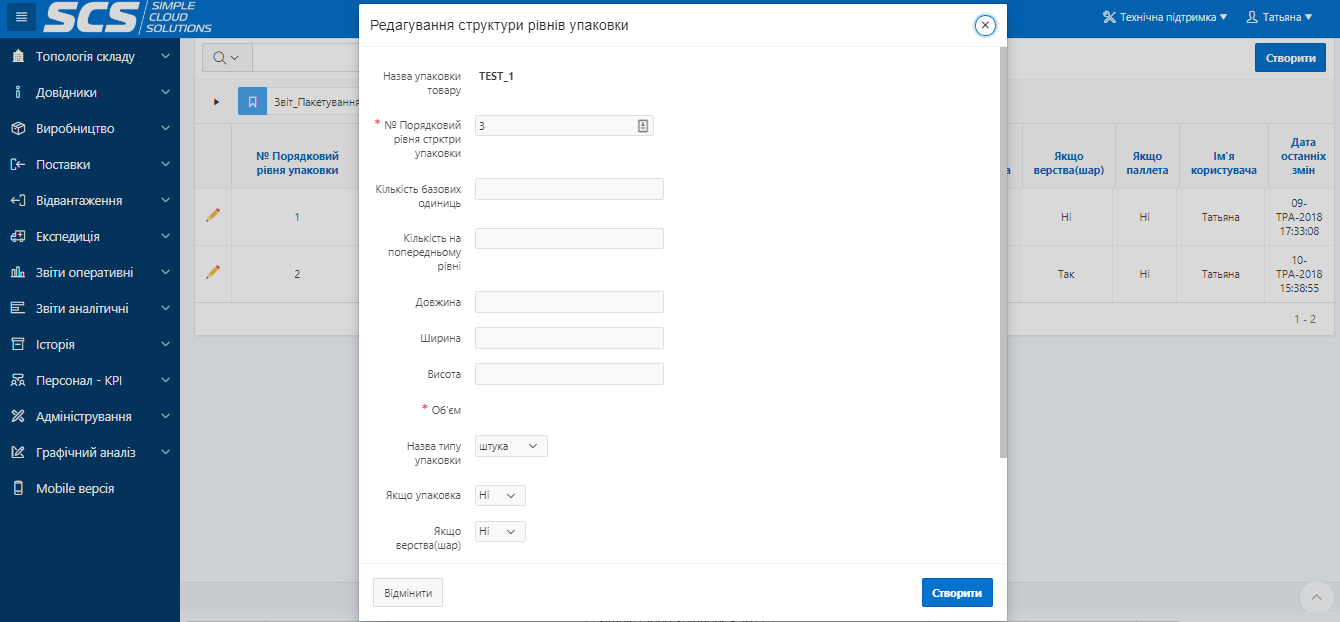Click the Звіти аналітичні list icon
Image resolution: width=1340 pixels, height=622 pixels.
click(18, 309)
